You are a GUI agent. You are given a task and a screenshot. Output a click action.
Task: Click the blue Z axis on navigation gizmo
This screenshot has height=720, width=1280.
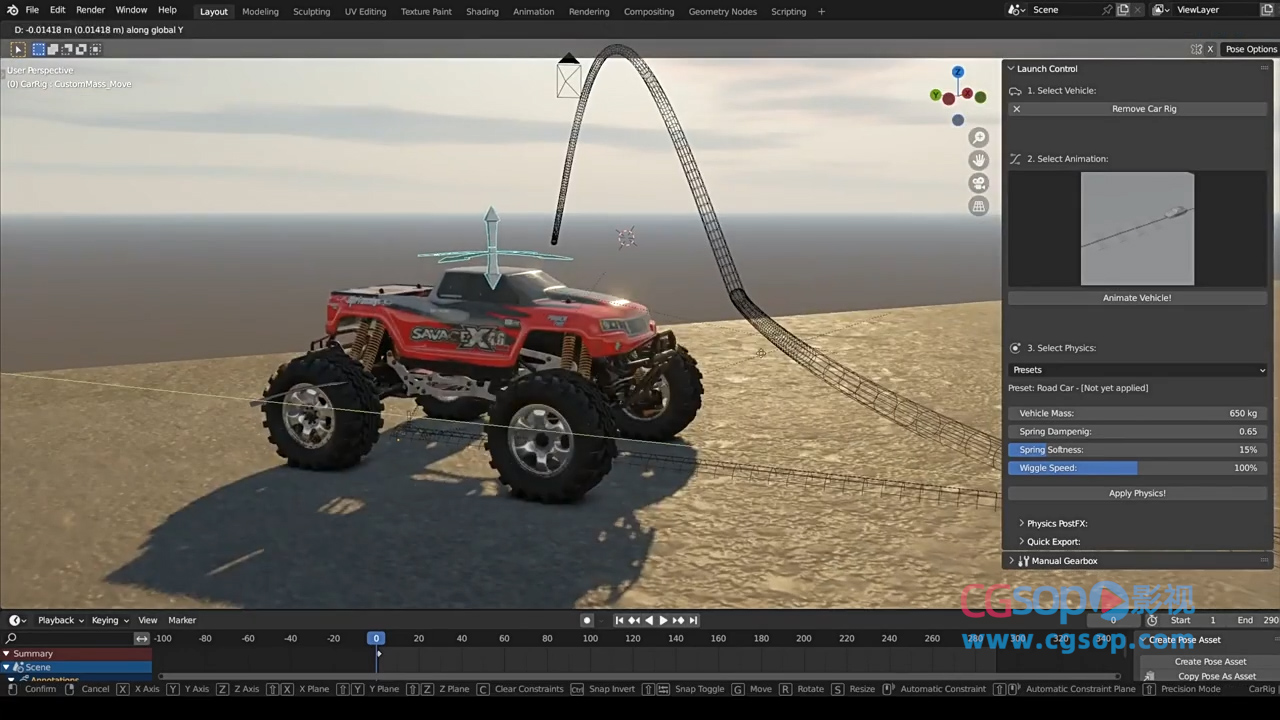958,72
